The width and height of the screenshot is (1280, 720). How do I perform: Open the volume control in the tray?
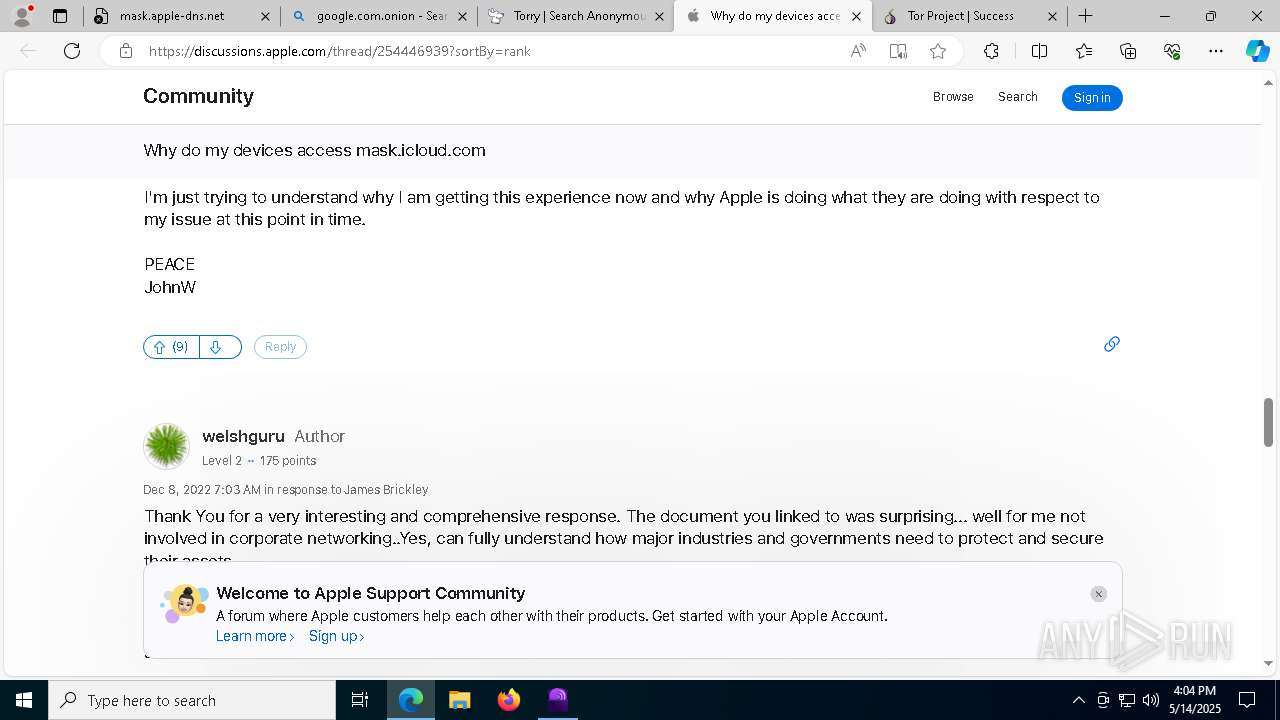(x=1151, y=700)
